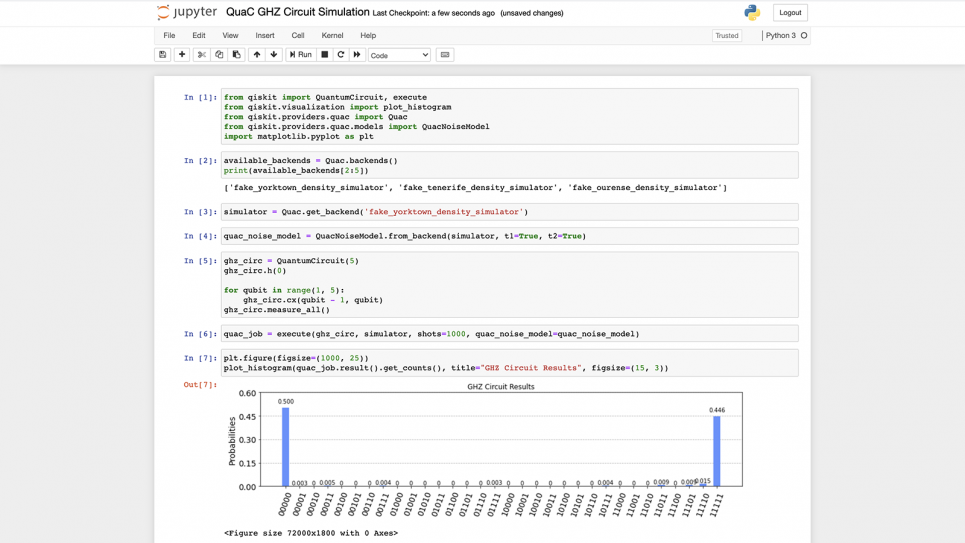Open the Cell menu
Screen dimensions: 965x543
click(298, 35)
